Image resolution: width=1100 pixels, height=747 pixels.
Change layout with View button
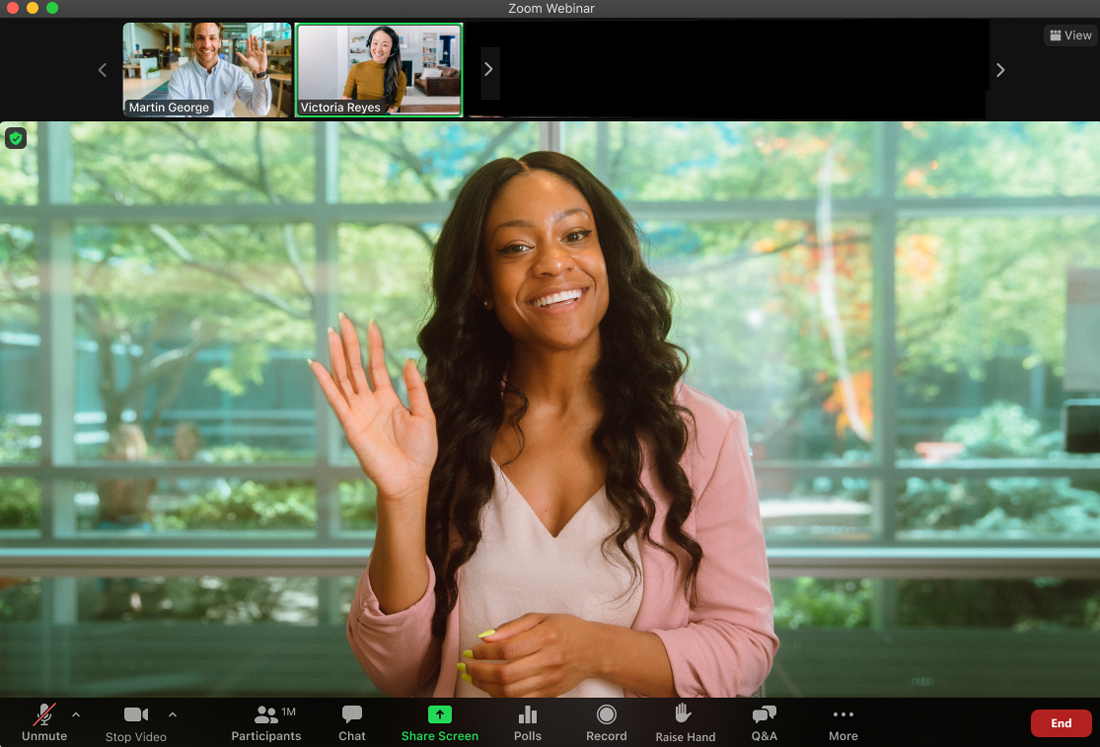[x=1071, y=35]
